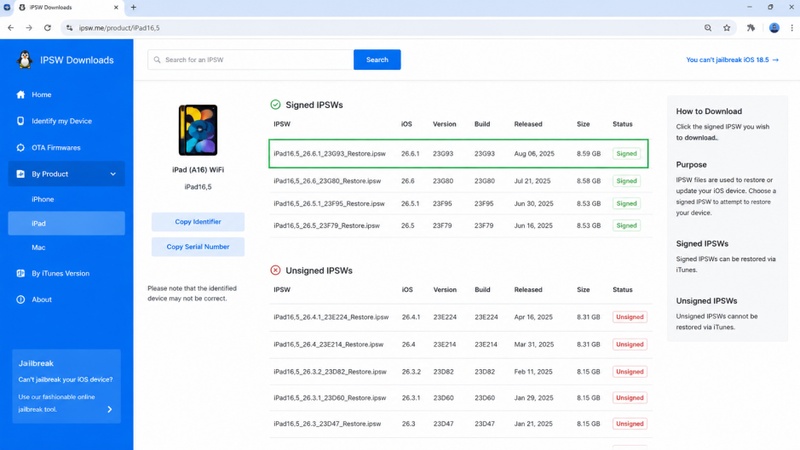Screen dimensions: 800x450
Task: Click Aug 06, 2025 release date cell
Action: (x=534, y=154)
